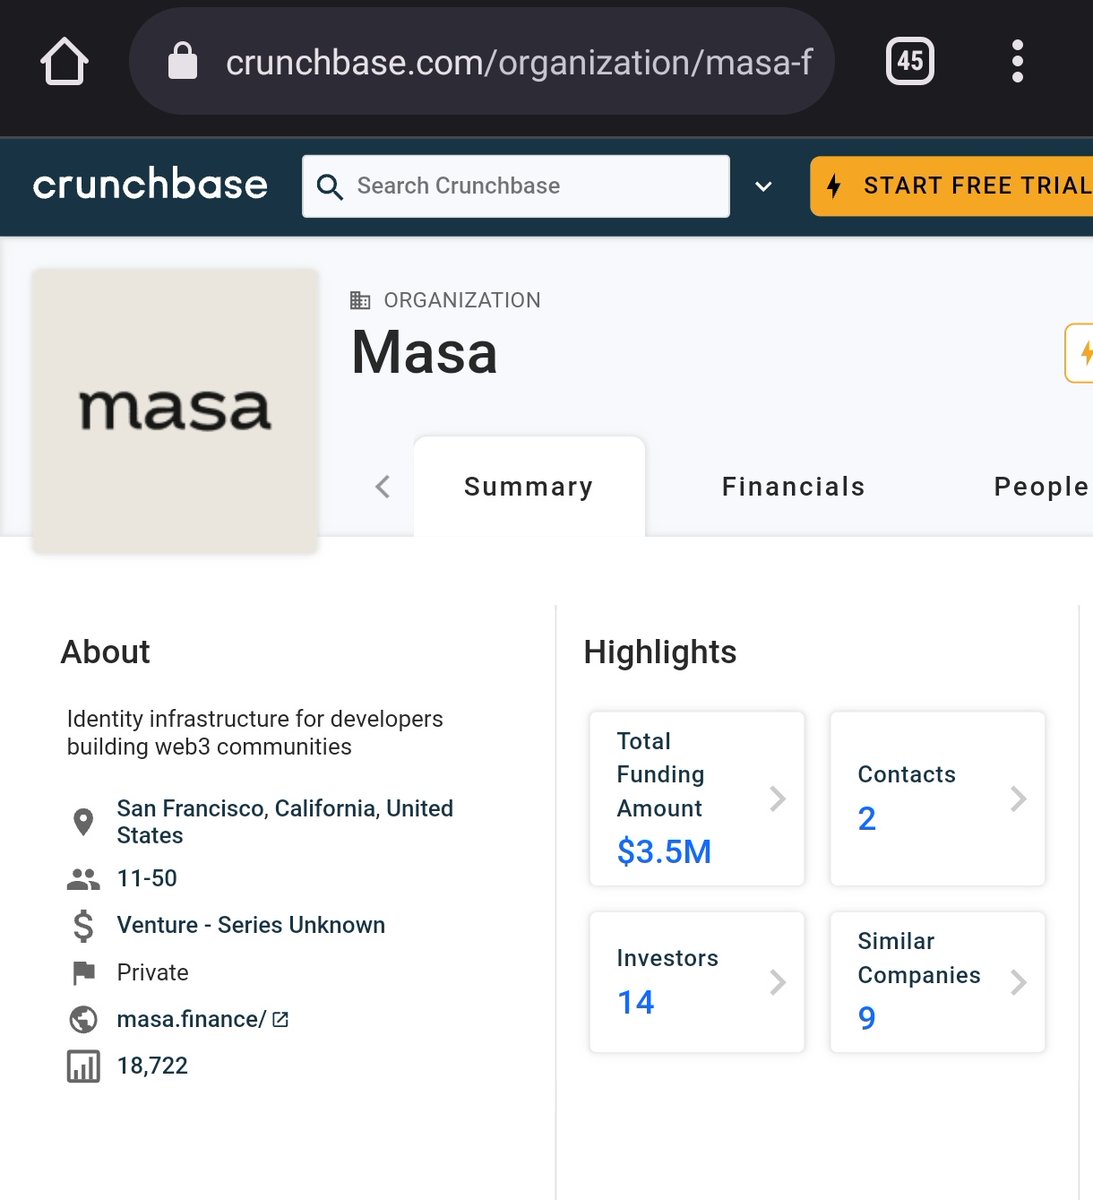The image size is (1093, 1200).
Task: Open the Investors card chevron
Action: point(778,982)
